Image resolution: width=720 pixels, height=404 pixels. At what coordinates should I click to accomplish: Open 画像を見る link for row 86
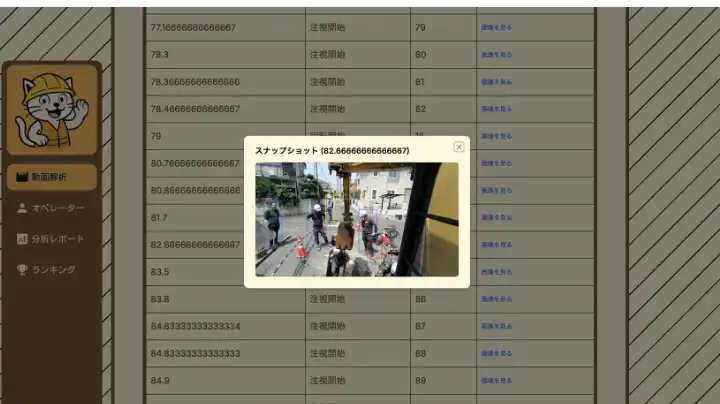coord(496,299)
